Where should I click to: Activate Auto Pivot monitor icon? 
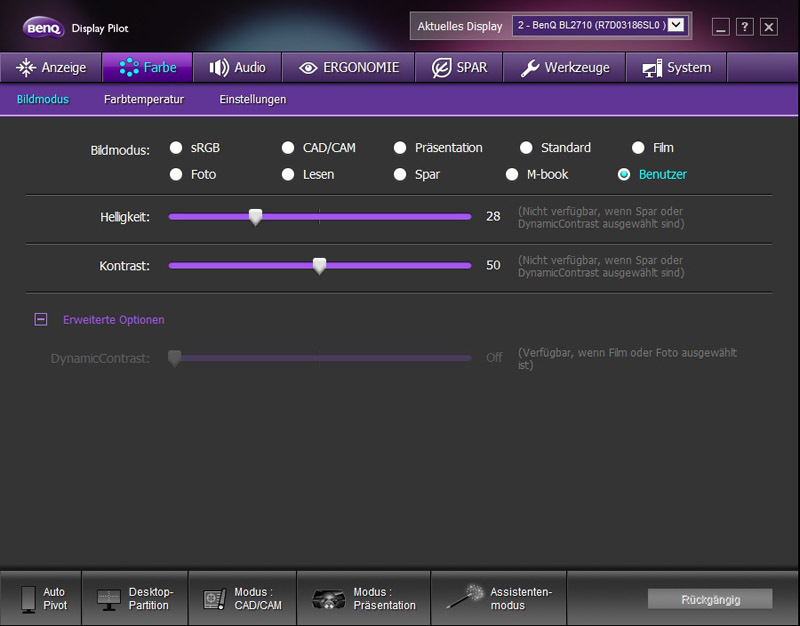tap(29, 599)
